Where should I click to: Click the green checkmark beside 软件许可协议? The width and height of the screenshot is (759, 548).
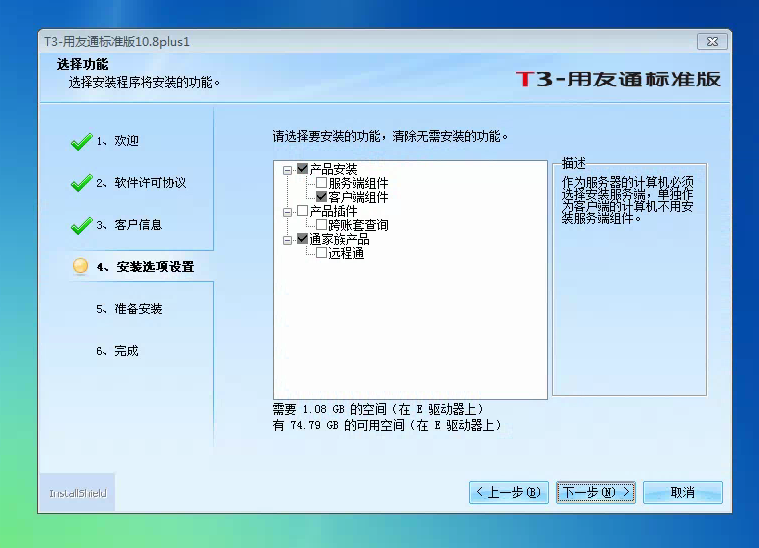[81, 183]
